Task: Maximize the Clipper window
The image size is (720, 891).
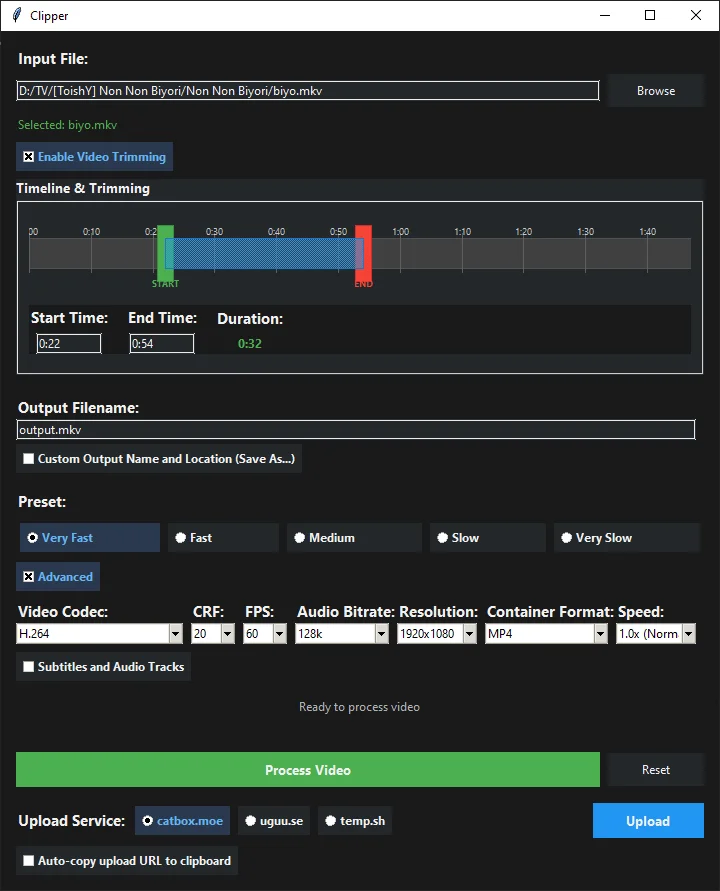Action: point(650,15)
